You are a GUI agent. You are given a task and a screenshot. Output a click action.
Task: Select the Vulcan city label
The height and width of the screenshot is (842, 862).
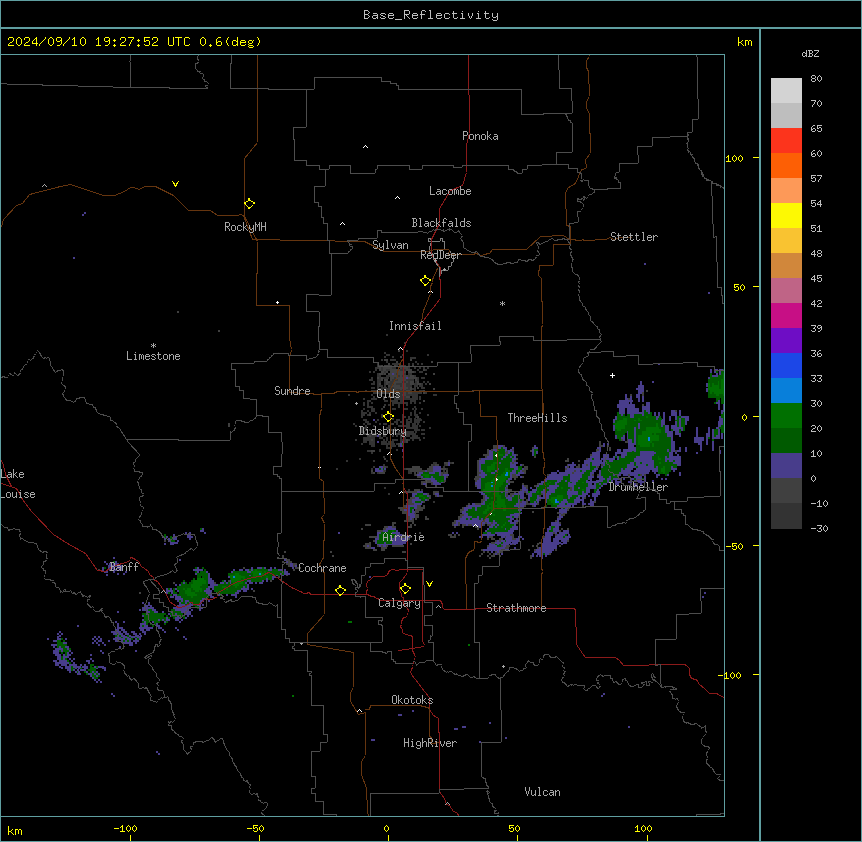542,792
